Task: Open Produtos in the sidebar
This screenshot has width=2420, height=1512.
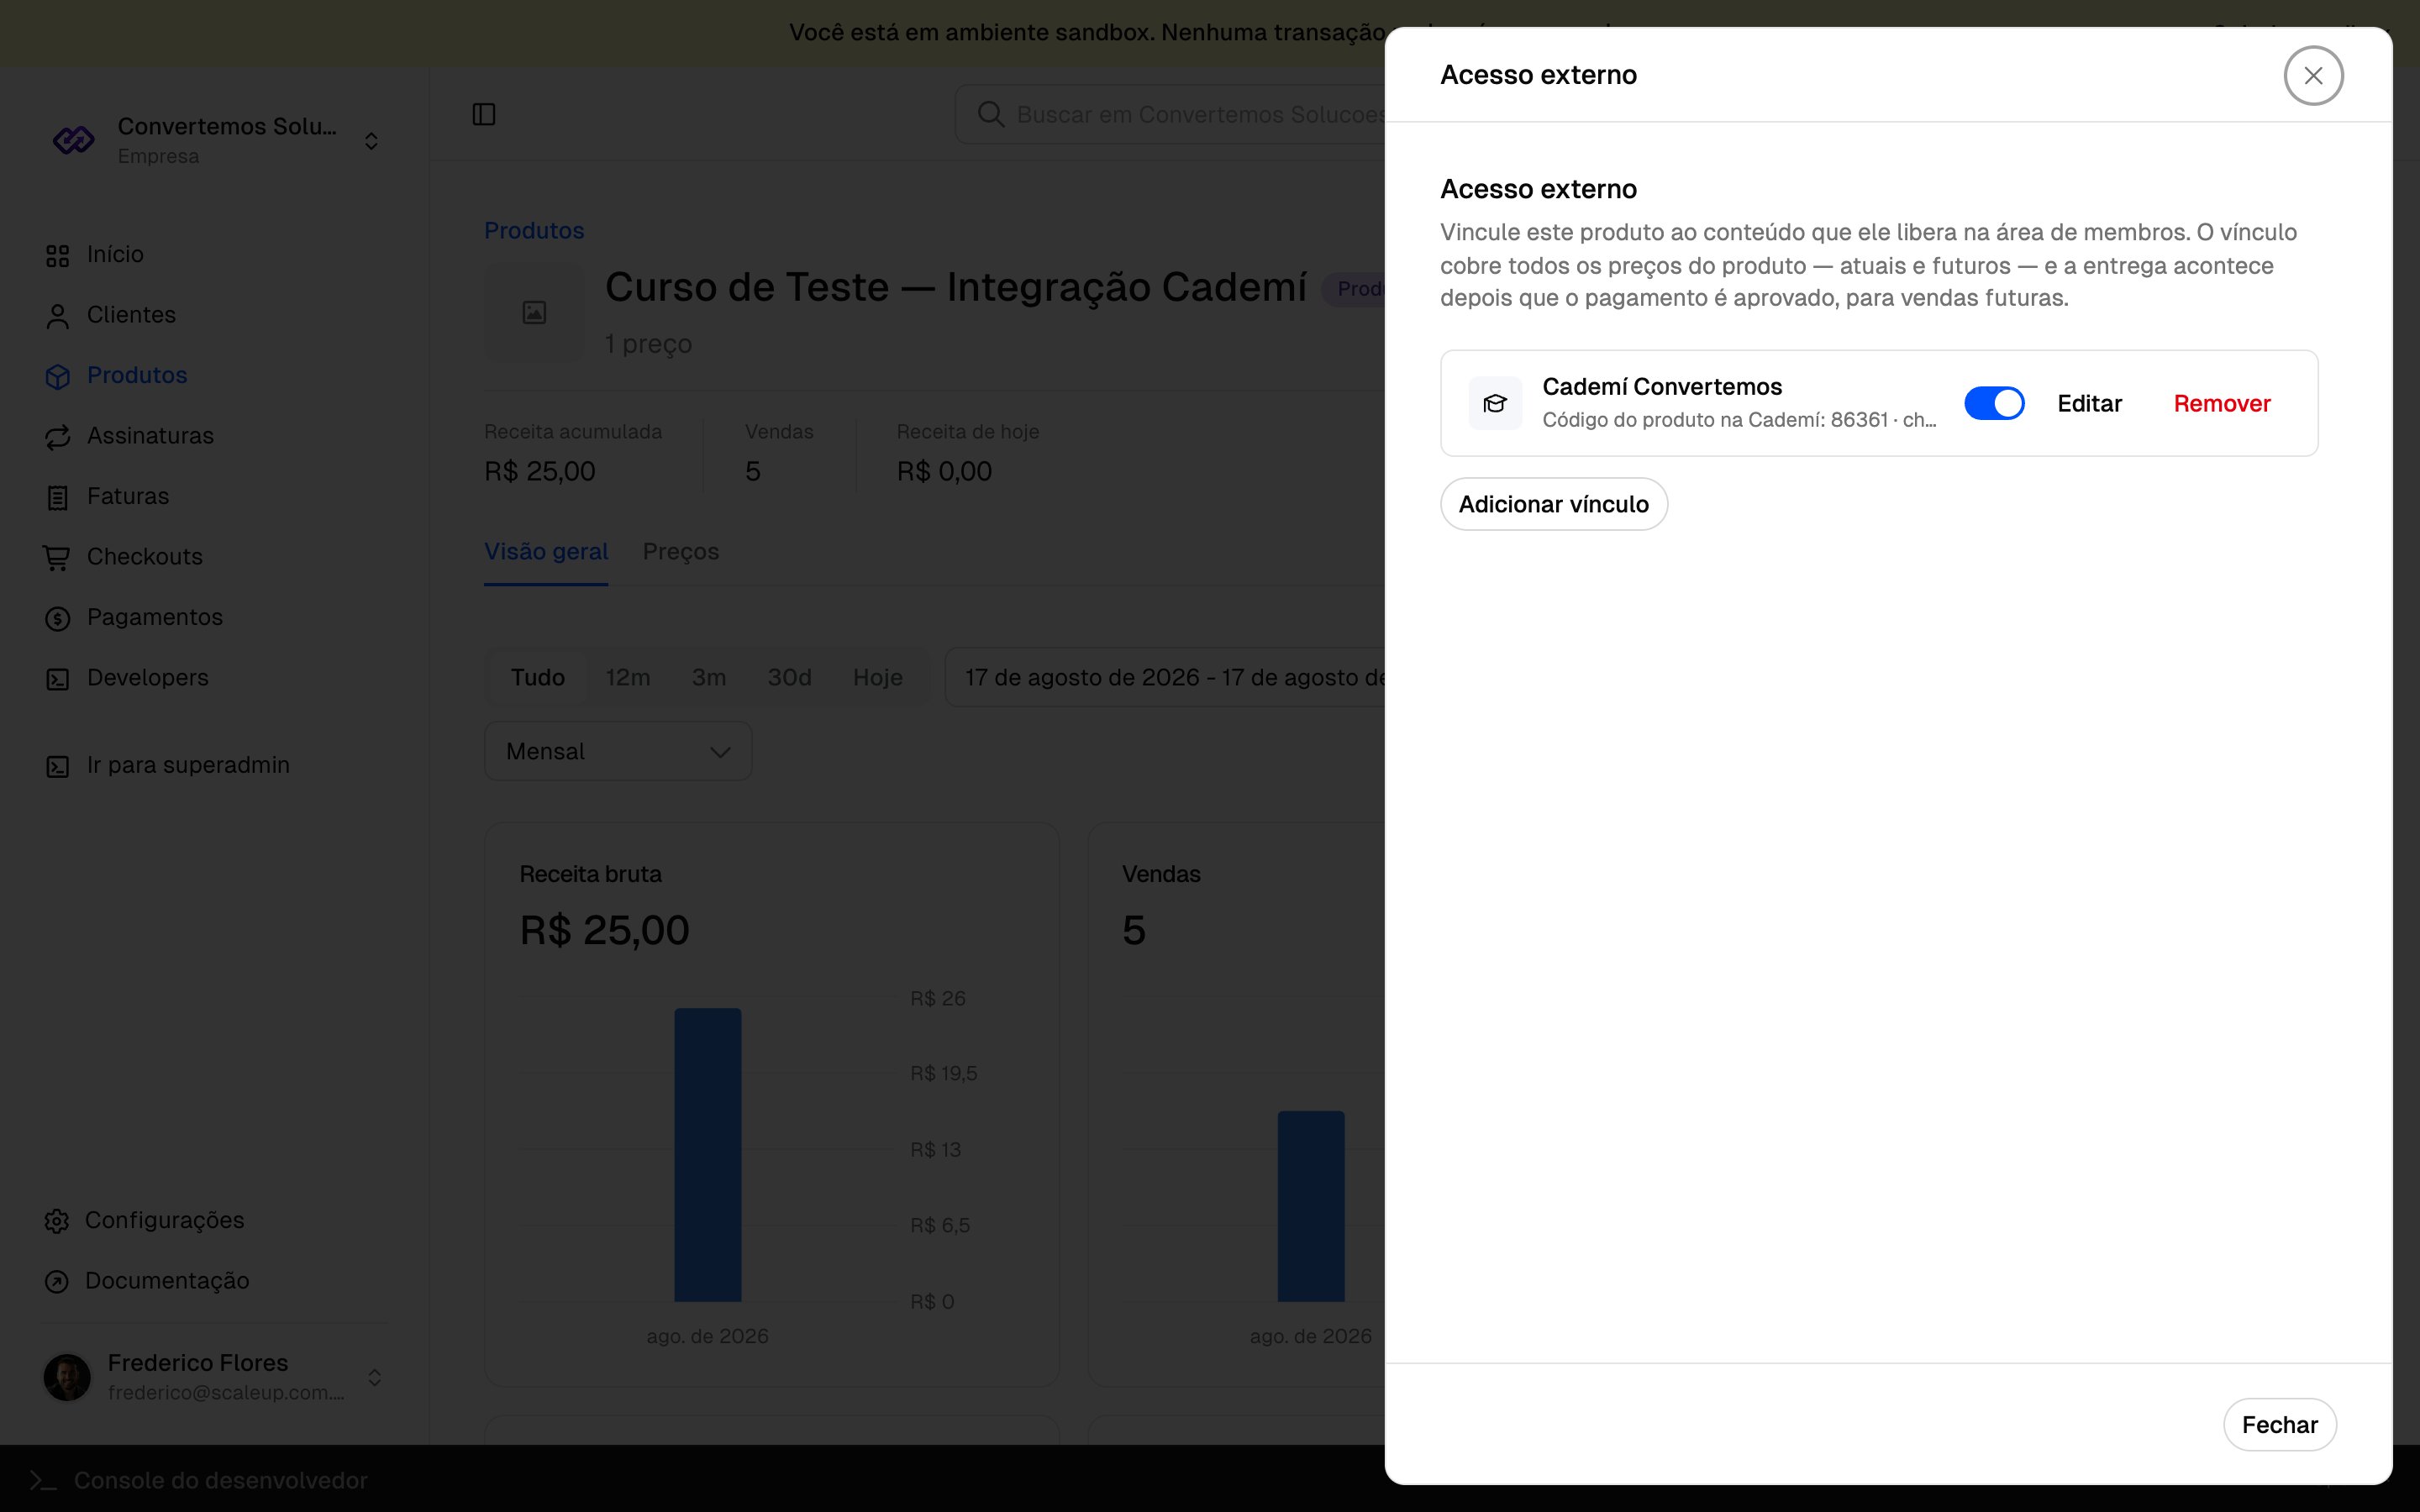Action: [137, 375]
